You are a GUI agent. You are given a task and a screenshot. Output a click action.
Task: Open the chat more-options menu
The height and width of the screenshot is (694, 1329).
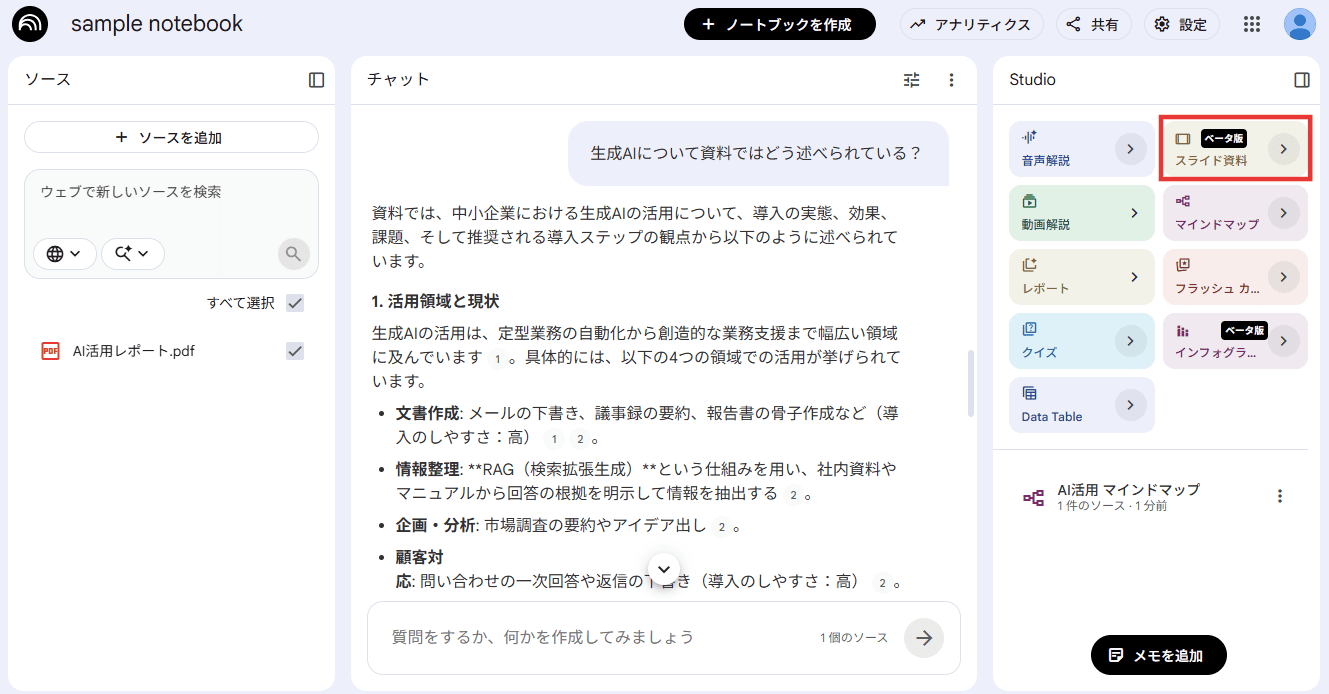(951, 80)
